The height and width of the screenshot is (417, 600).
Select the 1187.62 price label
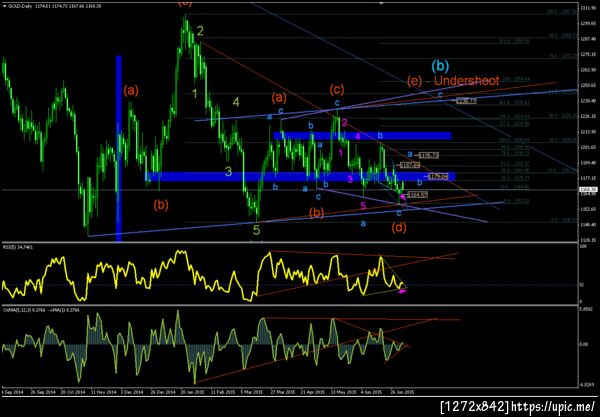(410, 165)
